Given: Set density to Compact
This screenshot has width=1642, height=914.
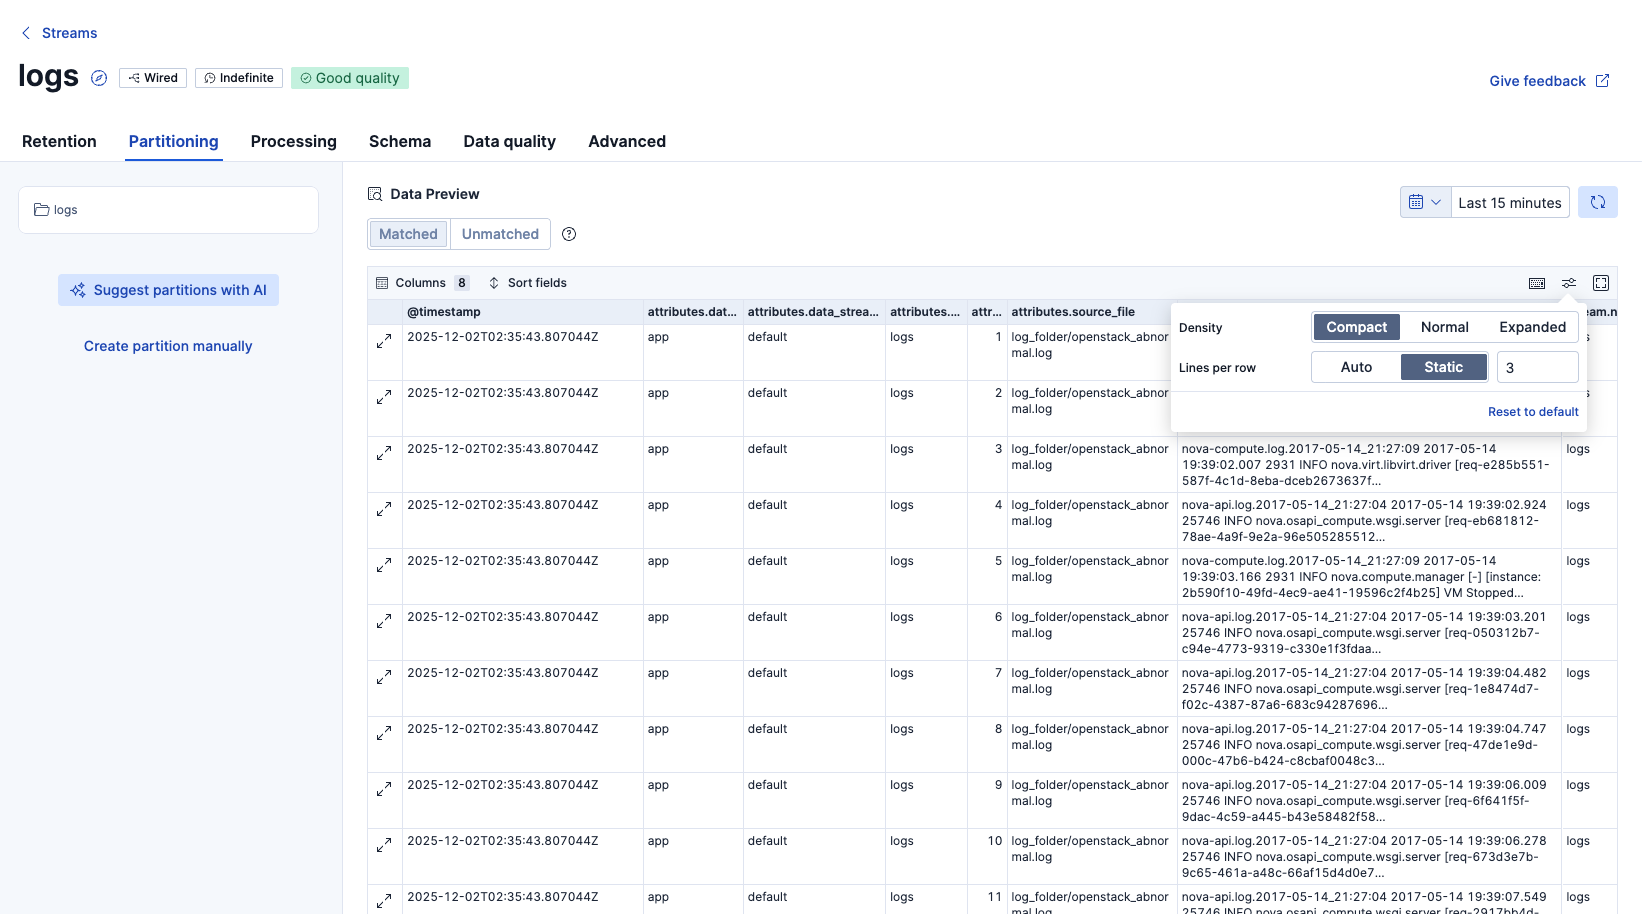Looking at the screenshot, I should point(1356,327).
